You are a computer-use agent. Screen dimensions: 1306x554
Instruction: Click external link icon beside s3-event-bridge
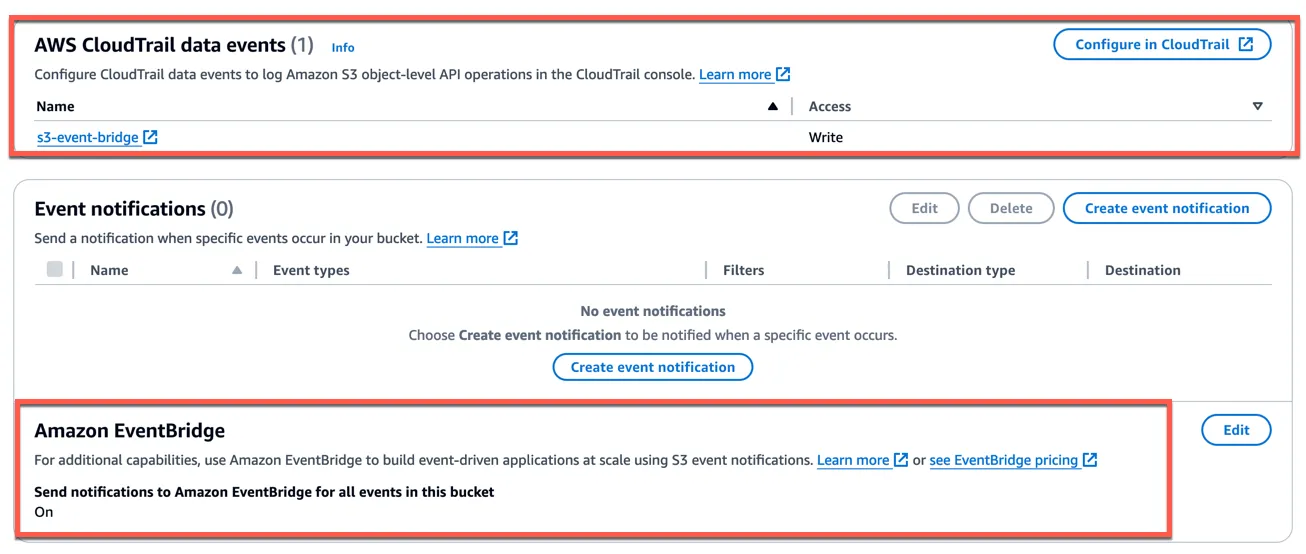point(151,137)
